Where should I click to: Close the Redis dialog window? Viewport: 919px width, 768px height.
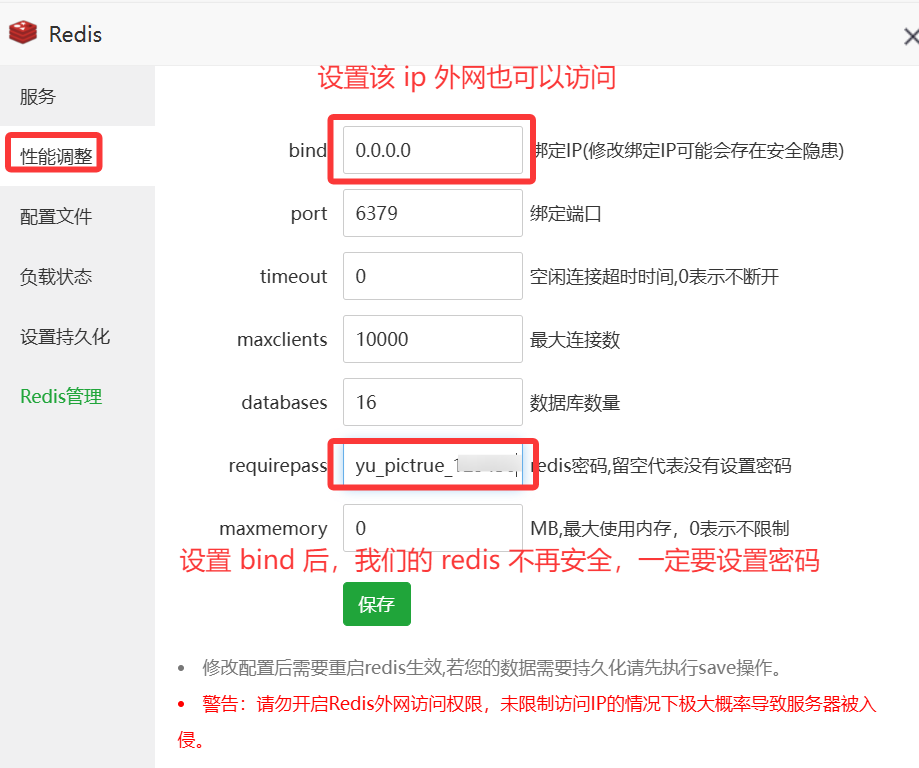[x=911, y=37]
